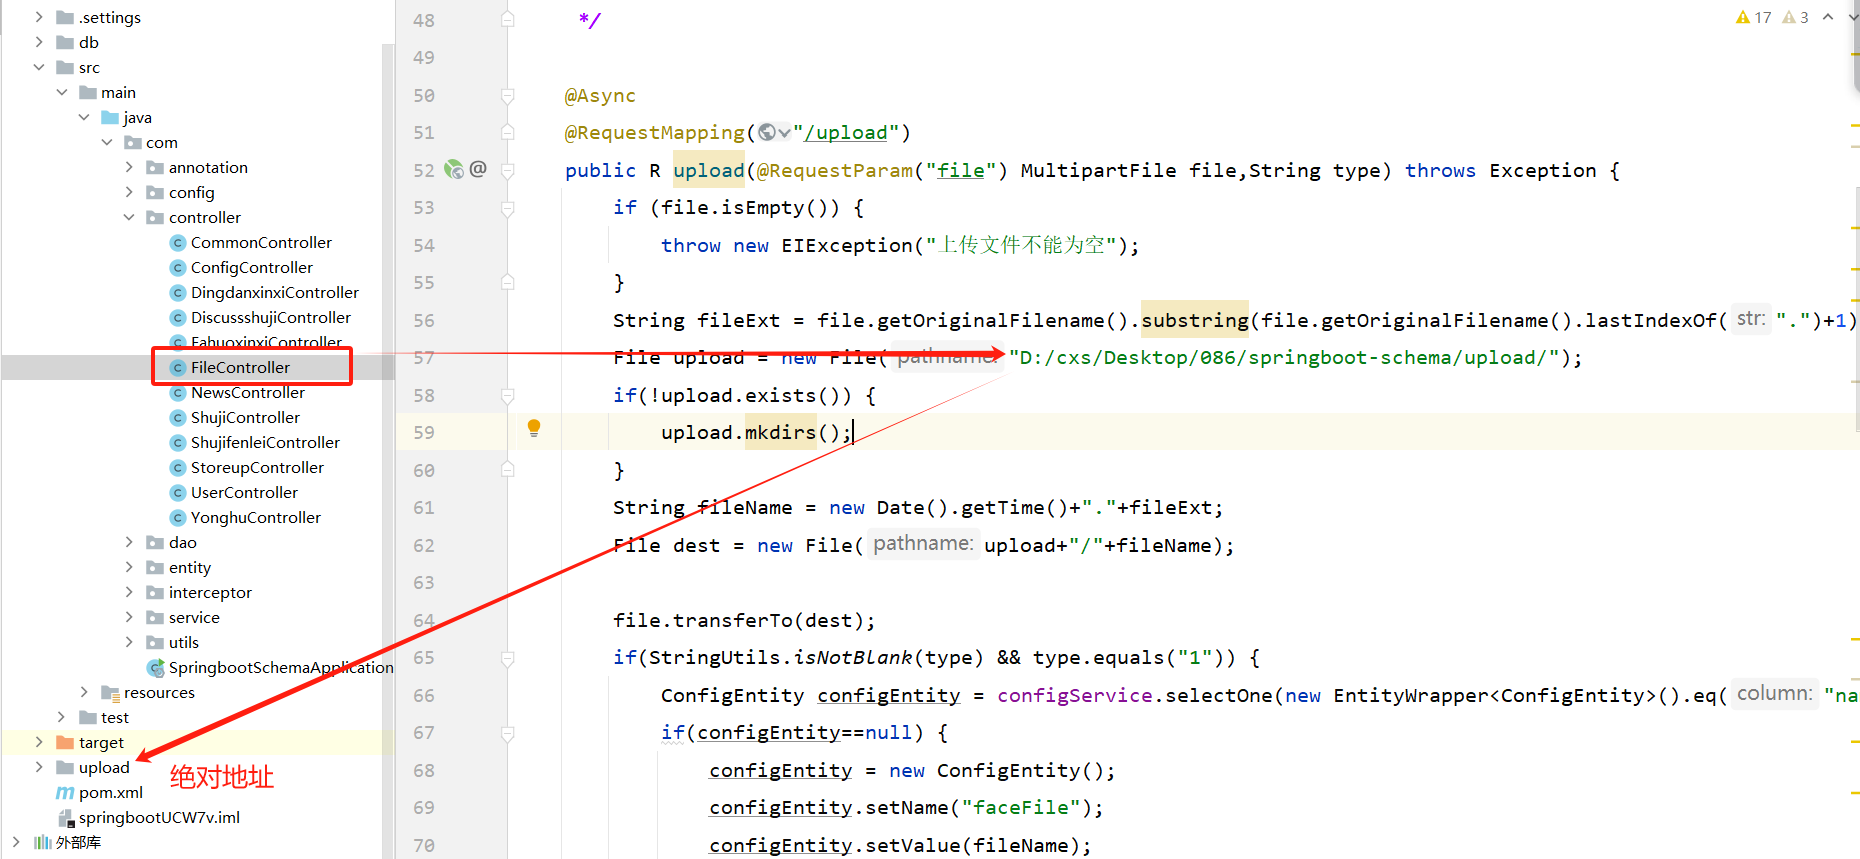
Task: Open pom.xml file
Action: 111,792
